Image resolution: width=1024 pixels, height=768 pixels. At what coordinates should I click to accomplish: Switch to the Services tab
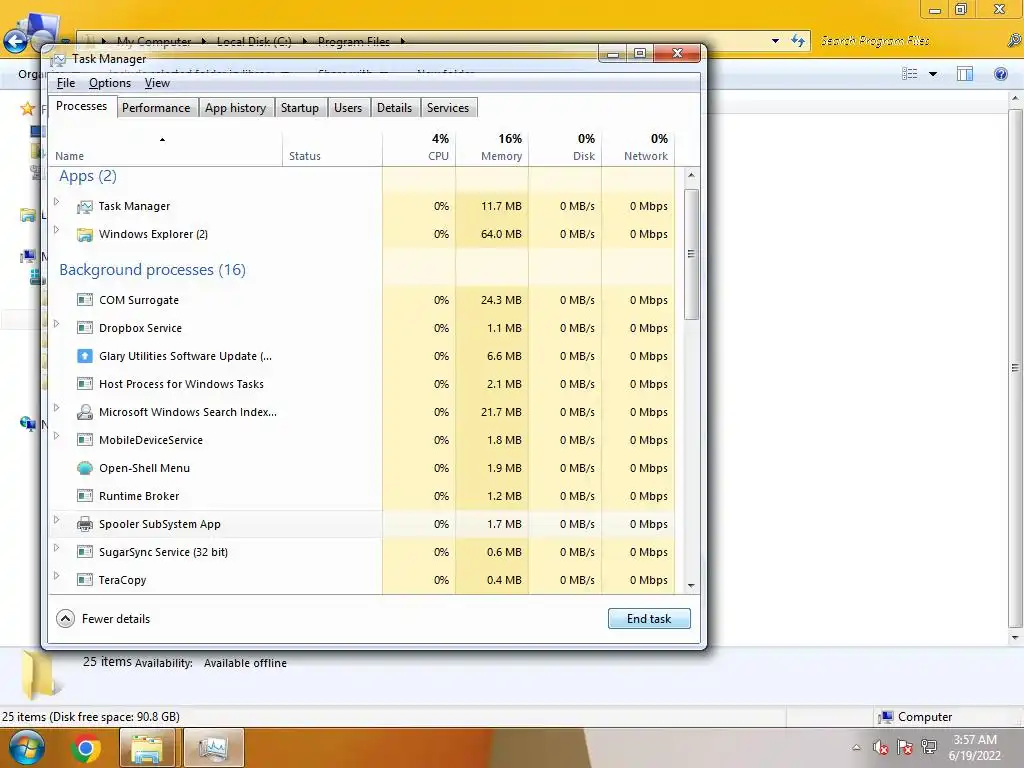click(448, 108)
